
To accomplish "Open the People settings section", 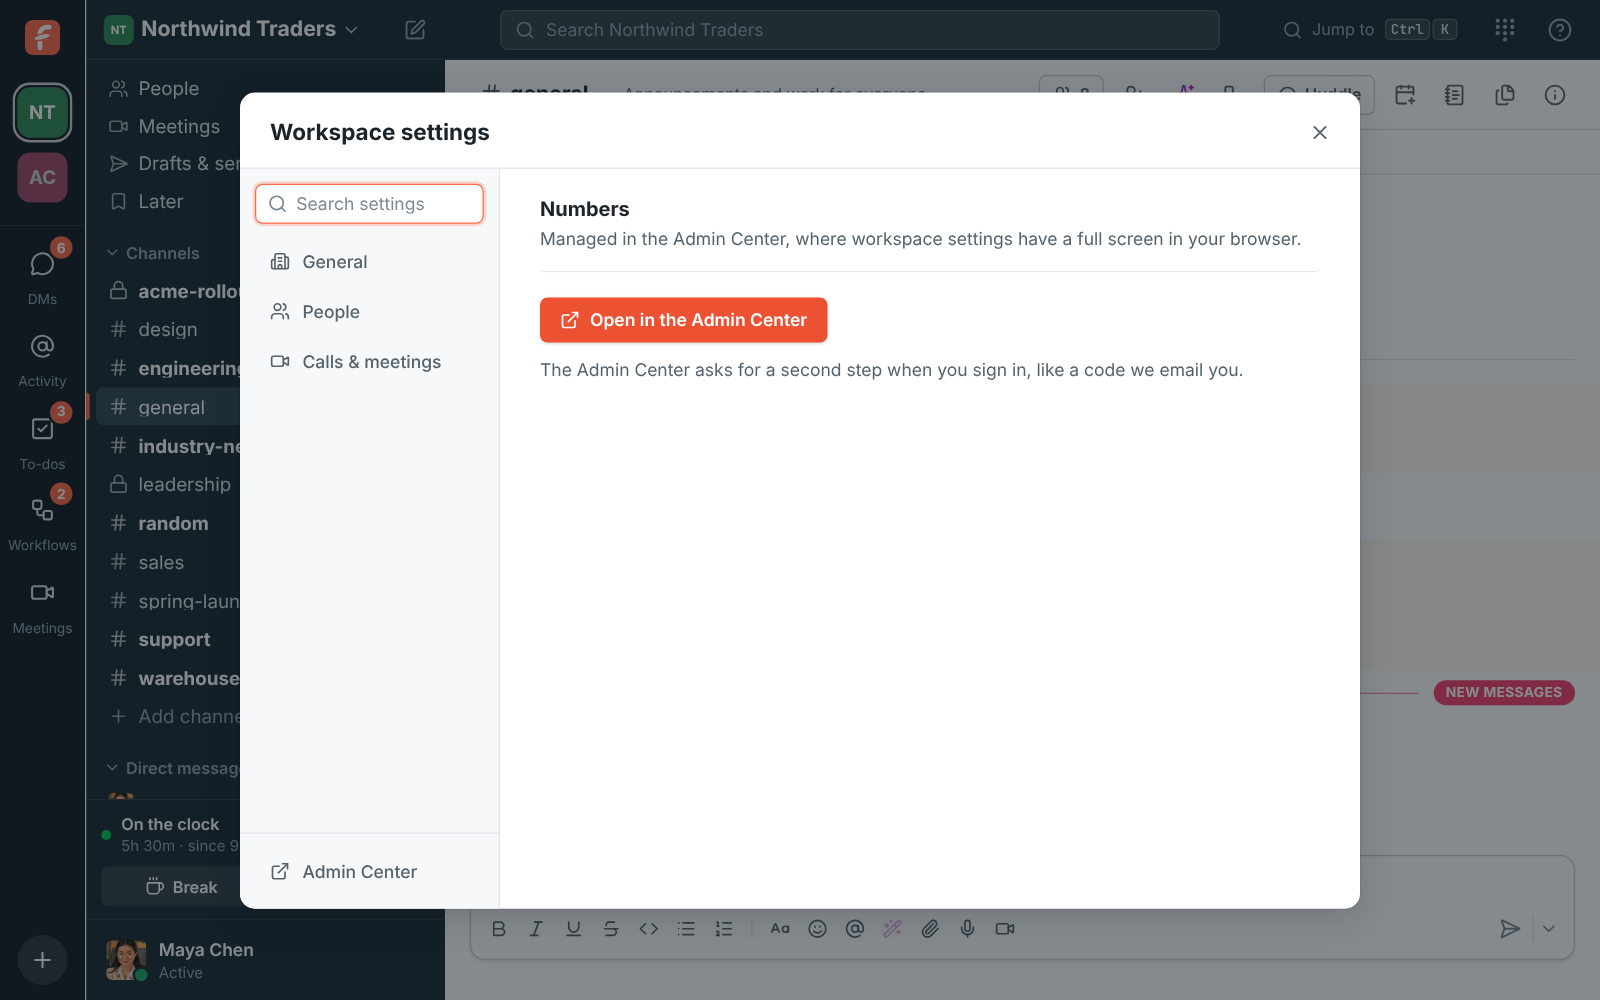I will coord(370,312).
